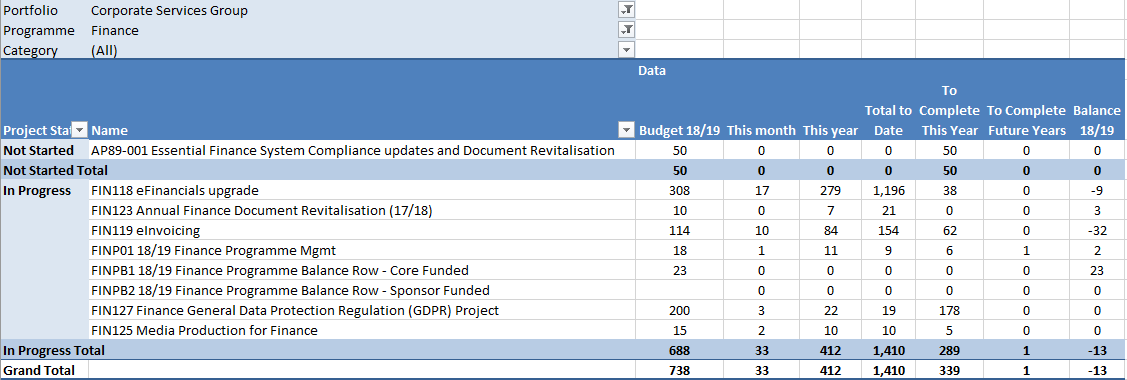This screenshot has height=380, width=1127.
Task: Click the Balance 18/19 column header
Action: coord(1097,121)
